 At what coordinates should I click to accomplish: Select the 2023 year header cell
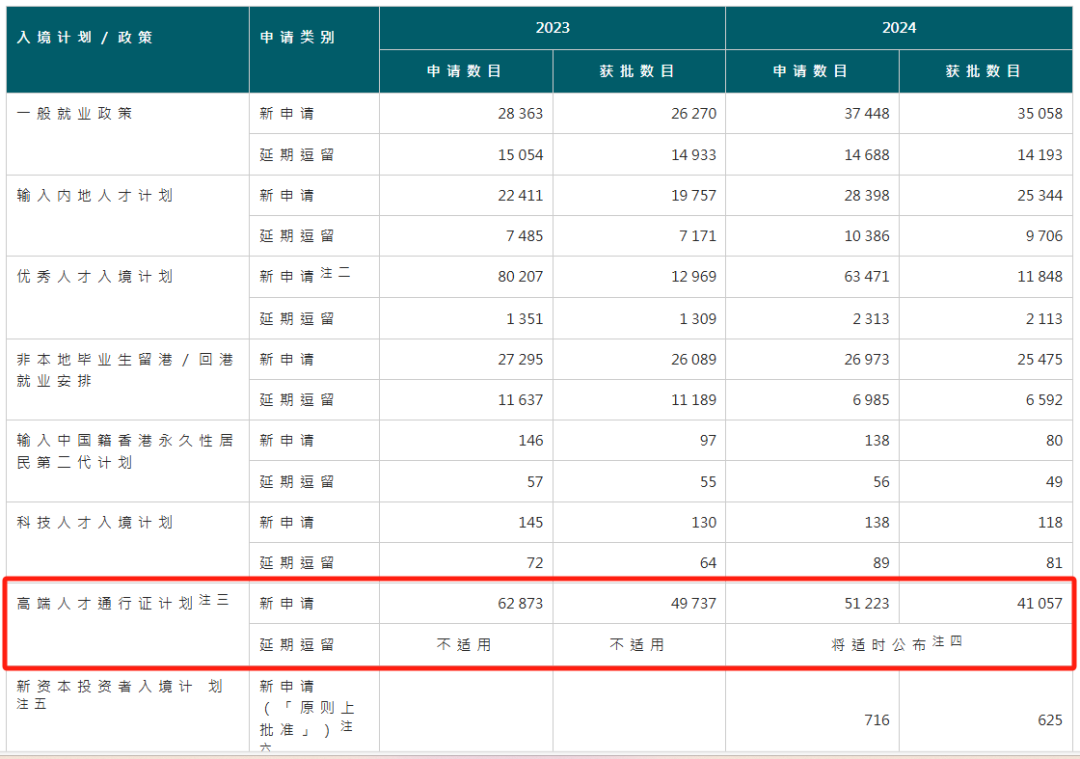click(x=552, y=28)
